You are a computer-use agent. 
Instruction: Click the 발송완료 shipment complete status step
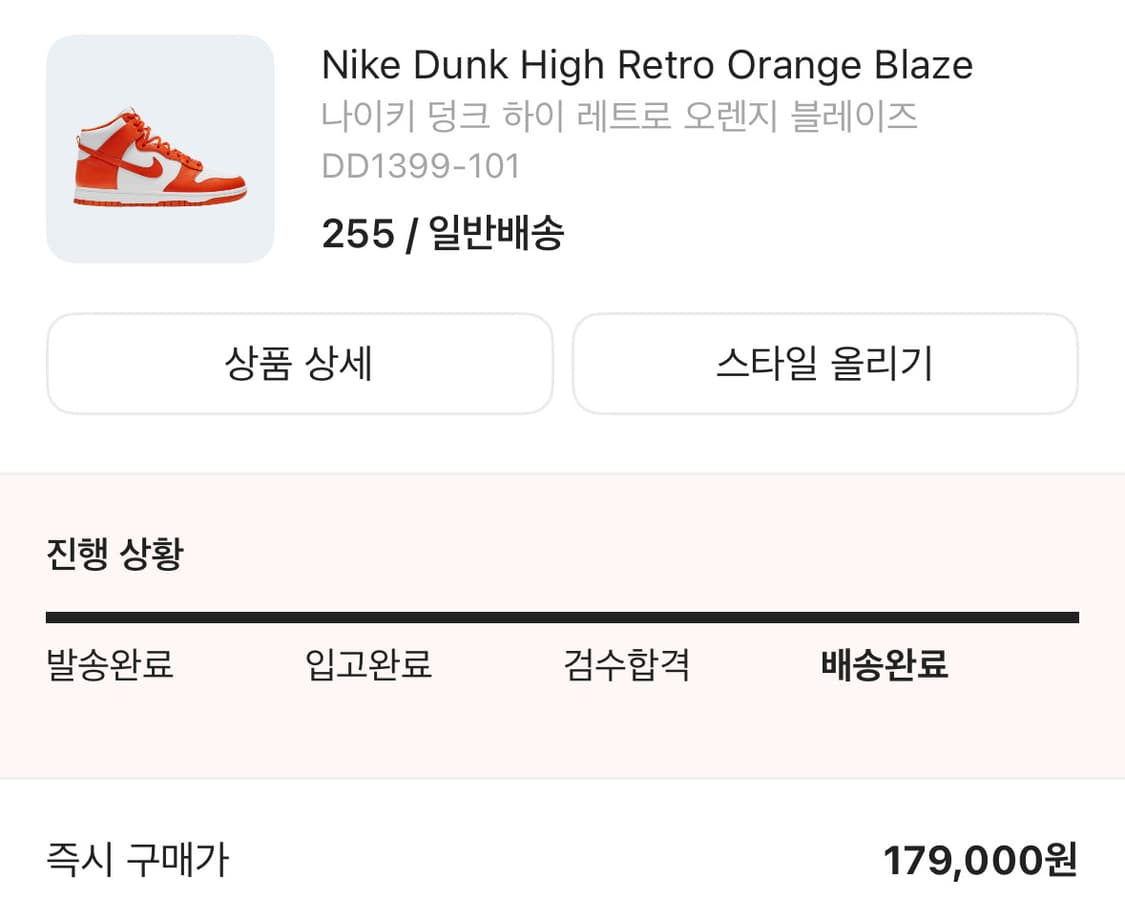coord(110,665)
